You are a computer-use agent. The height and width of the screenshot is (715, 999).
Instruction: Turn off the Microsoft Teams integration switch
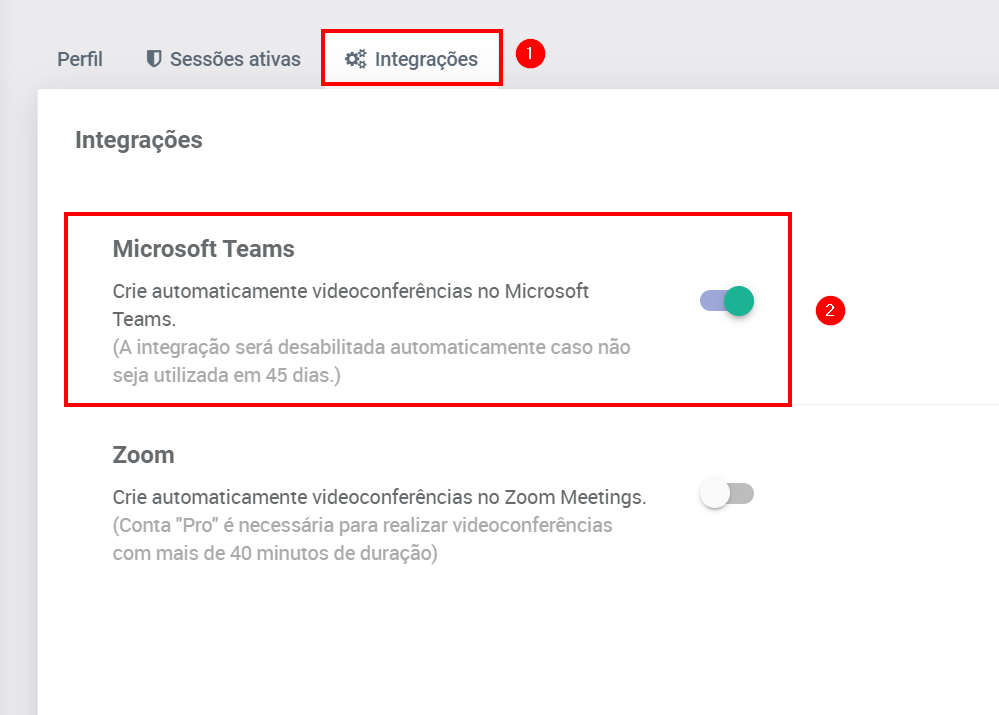click(x=727, y=301)
